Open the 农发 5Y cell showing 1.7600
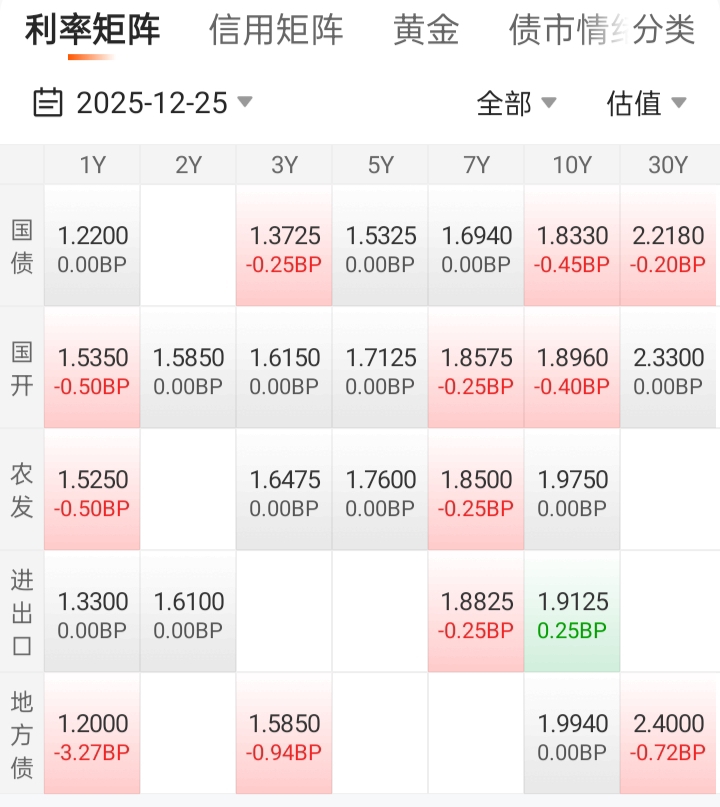This screenshot has height=807, width=720. [x=380, y=492]
